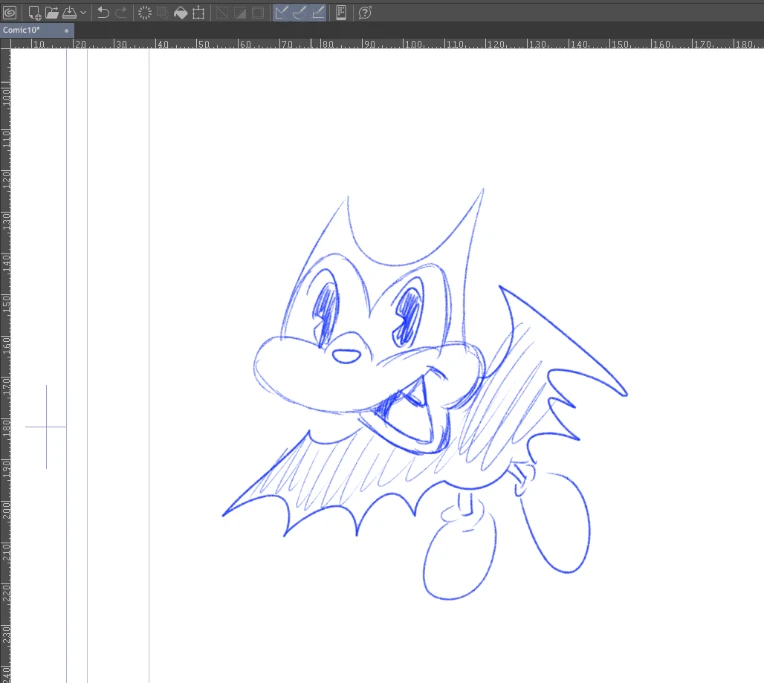Click the Save icon in the toolbar
The width and height of the screenshot is (764, 683).
pyautogui.click(x=69, y=13)
